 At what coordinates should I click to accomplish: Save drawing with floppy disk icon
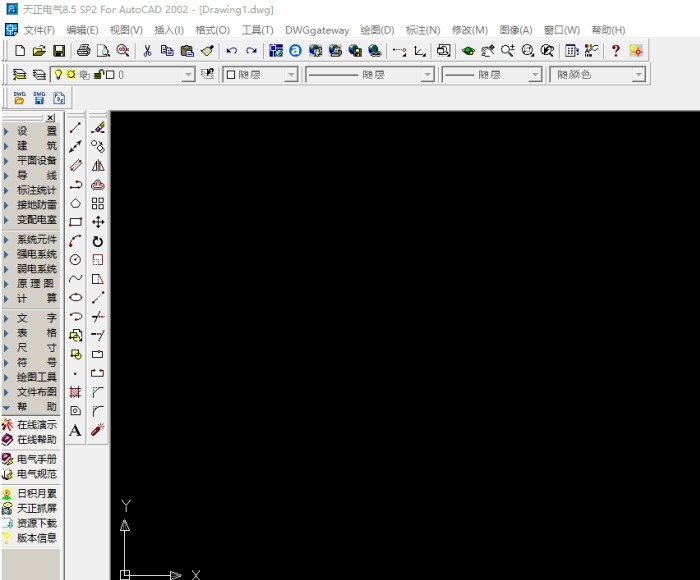[59, 50]
